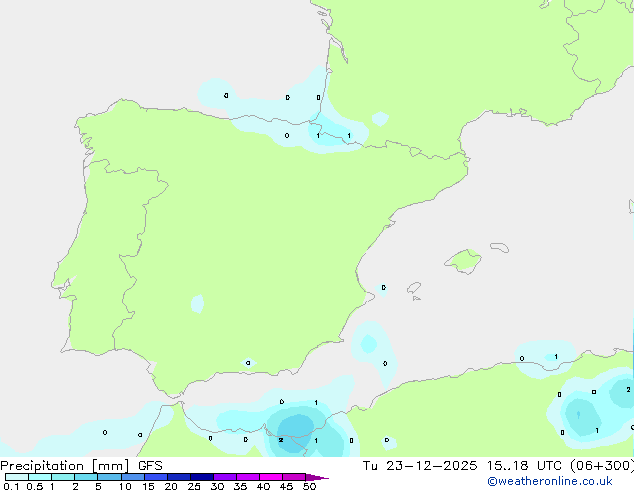634x490 pixels.
Task: Click Menorca island outline on the map
Action: coord(499,247)
